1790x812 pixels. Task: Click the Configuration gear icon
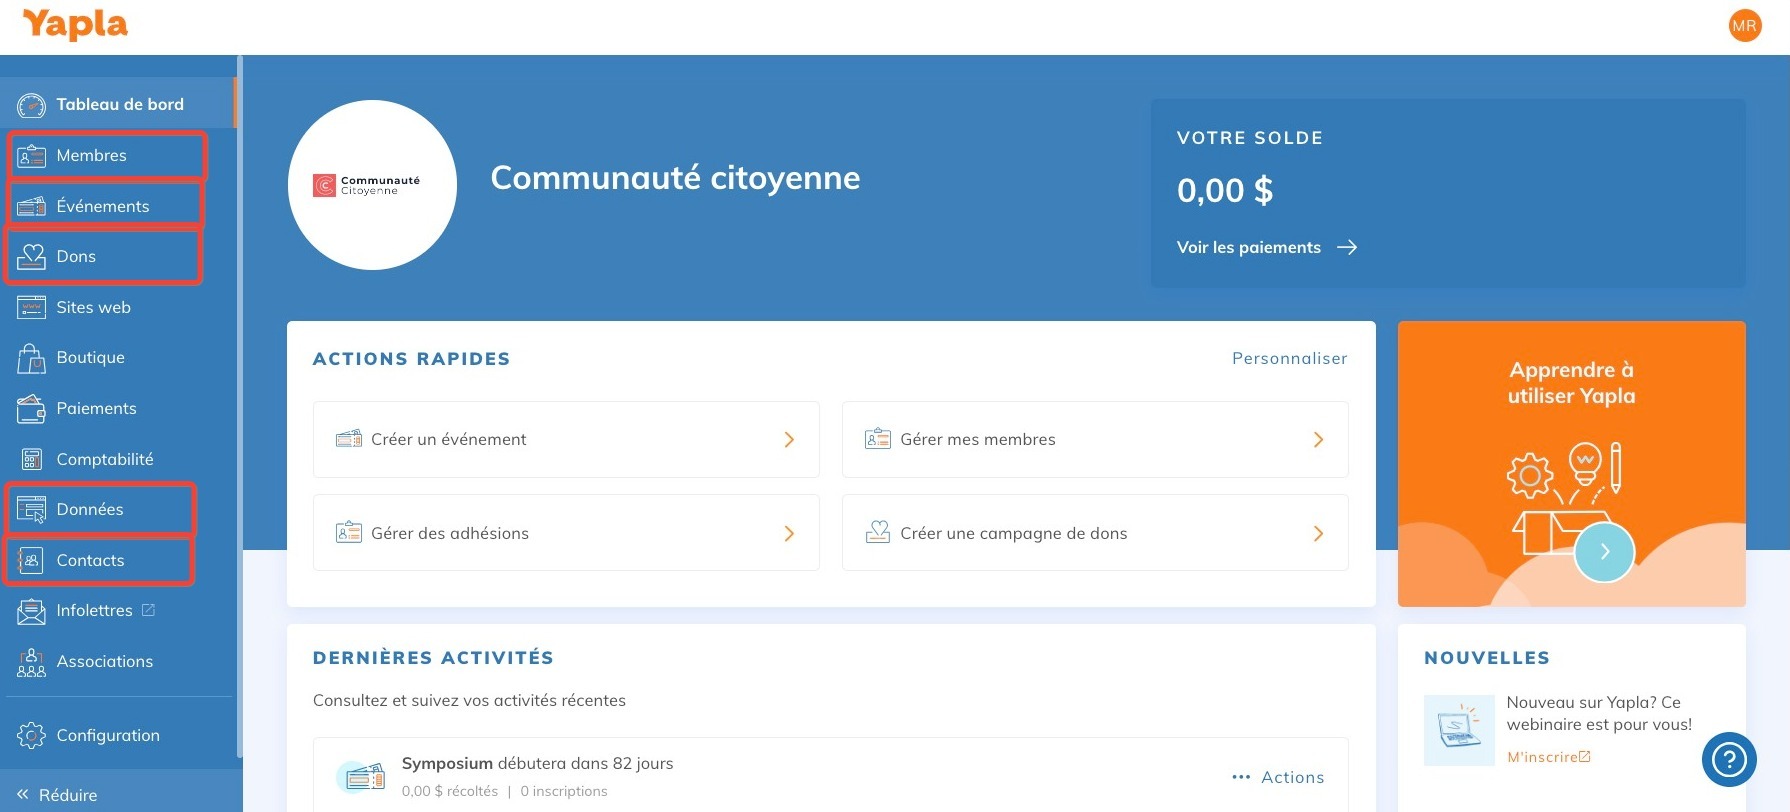[x=31, y=736]
